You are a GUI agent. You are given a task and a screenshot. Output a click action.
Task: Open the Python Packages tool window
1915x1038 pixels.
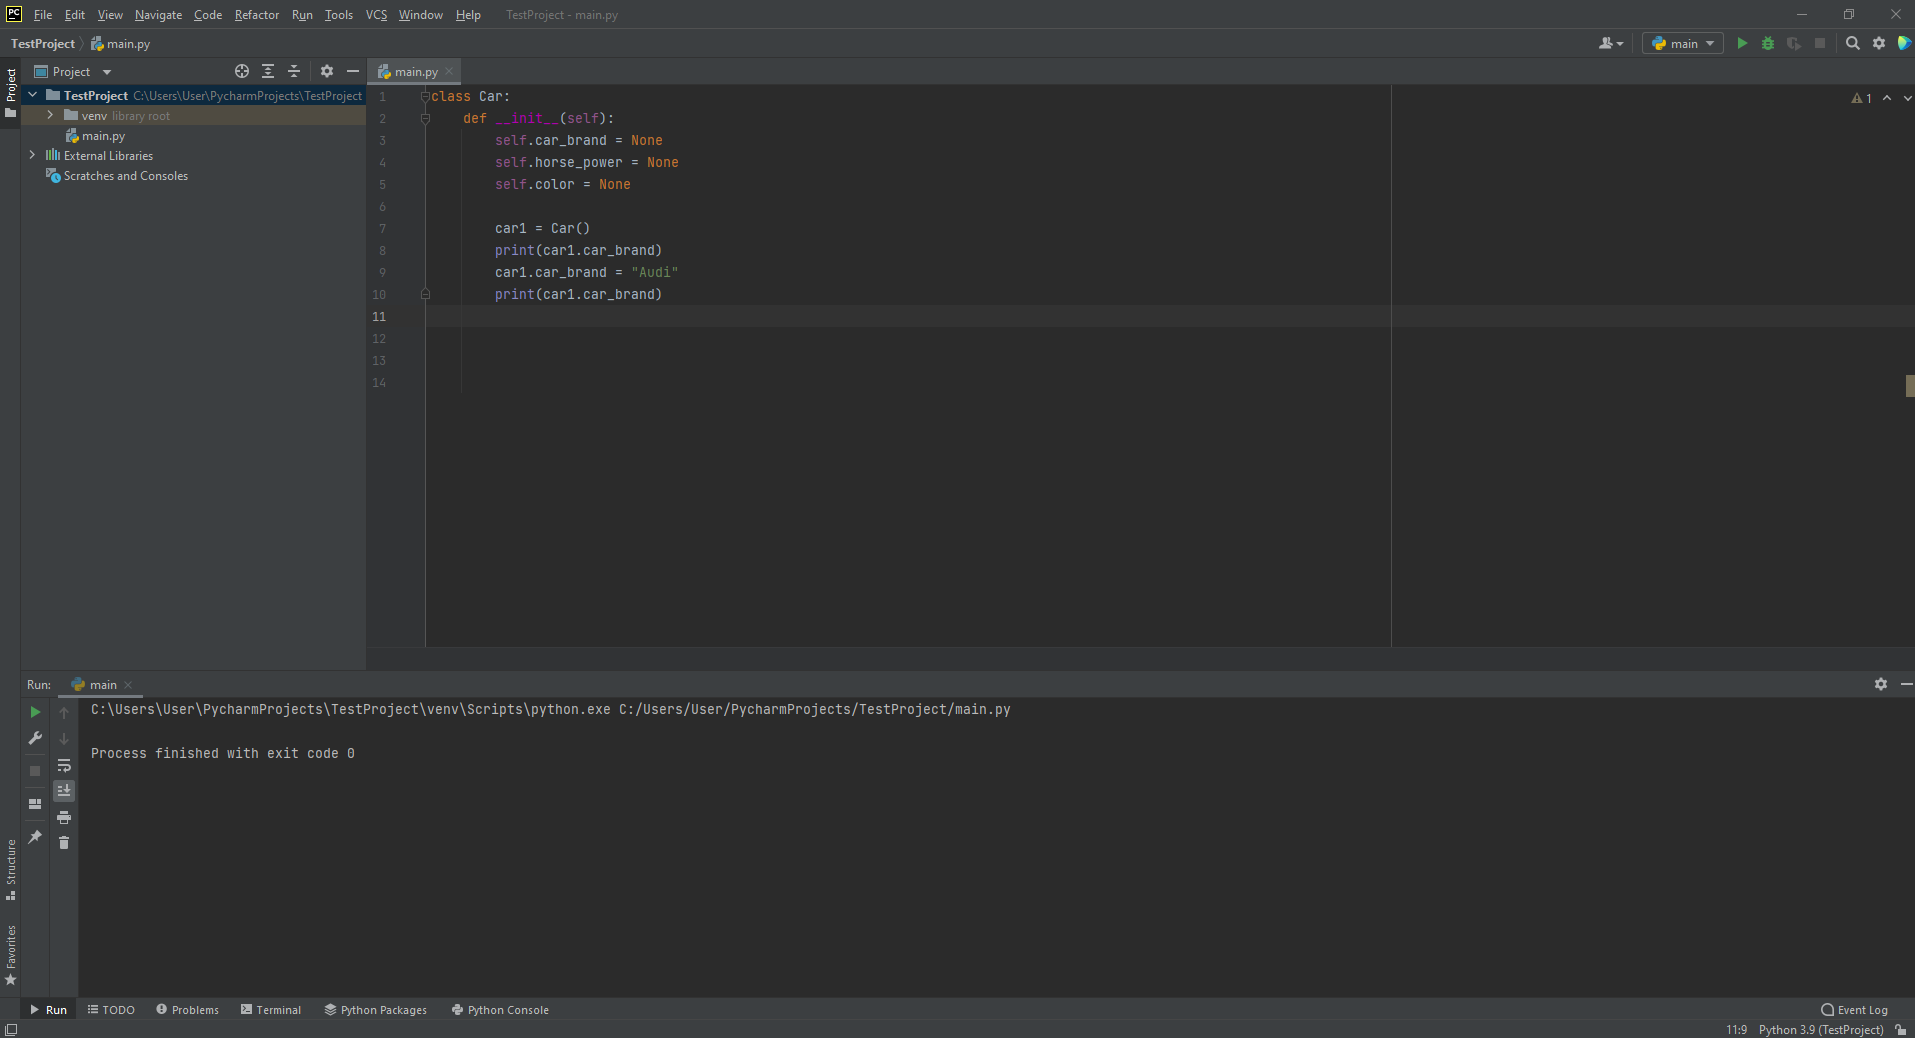(x=376, y=1009)
